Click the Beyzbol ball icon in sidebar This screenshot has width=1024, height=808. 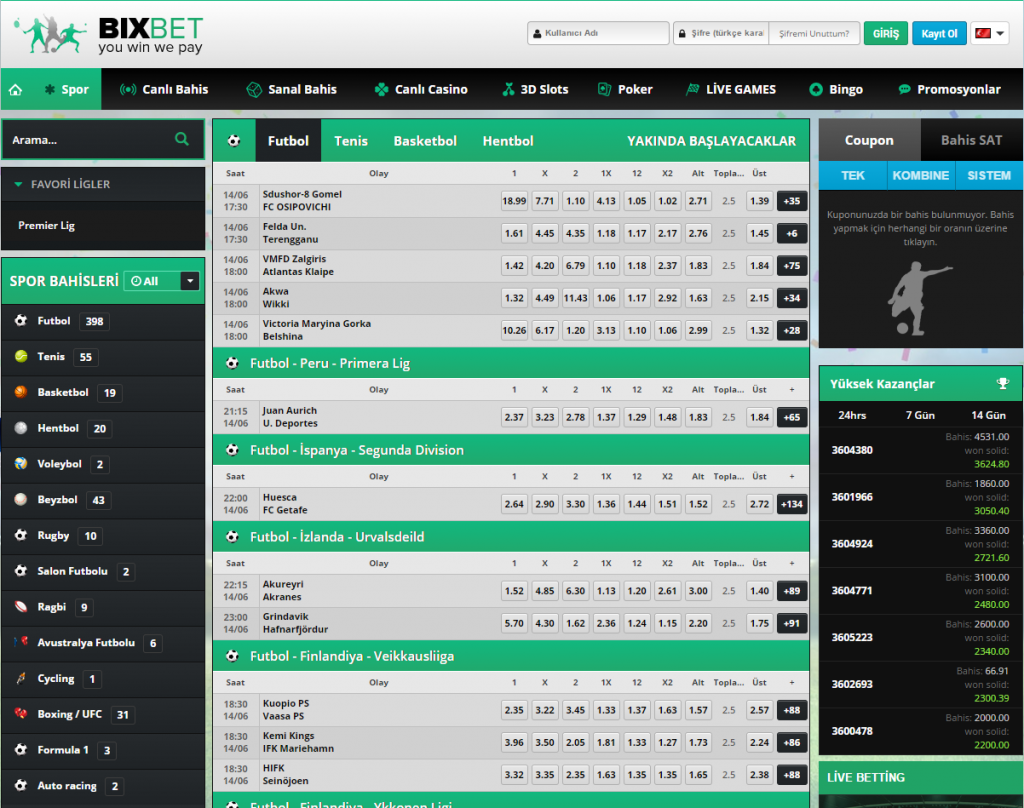21,499
